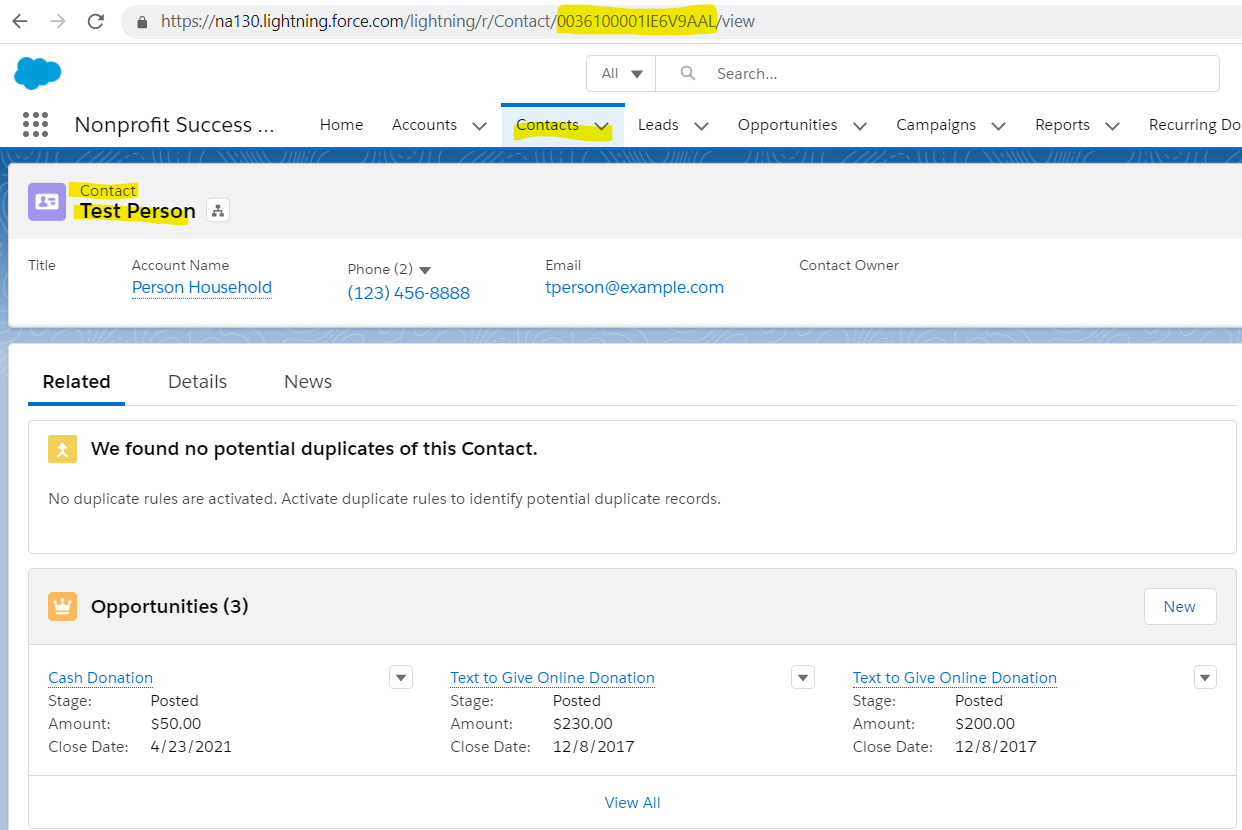Expand the Contacts tab chevron

click(601, 126)
